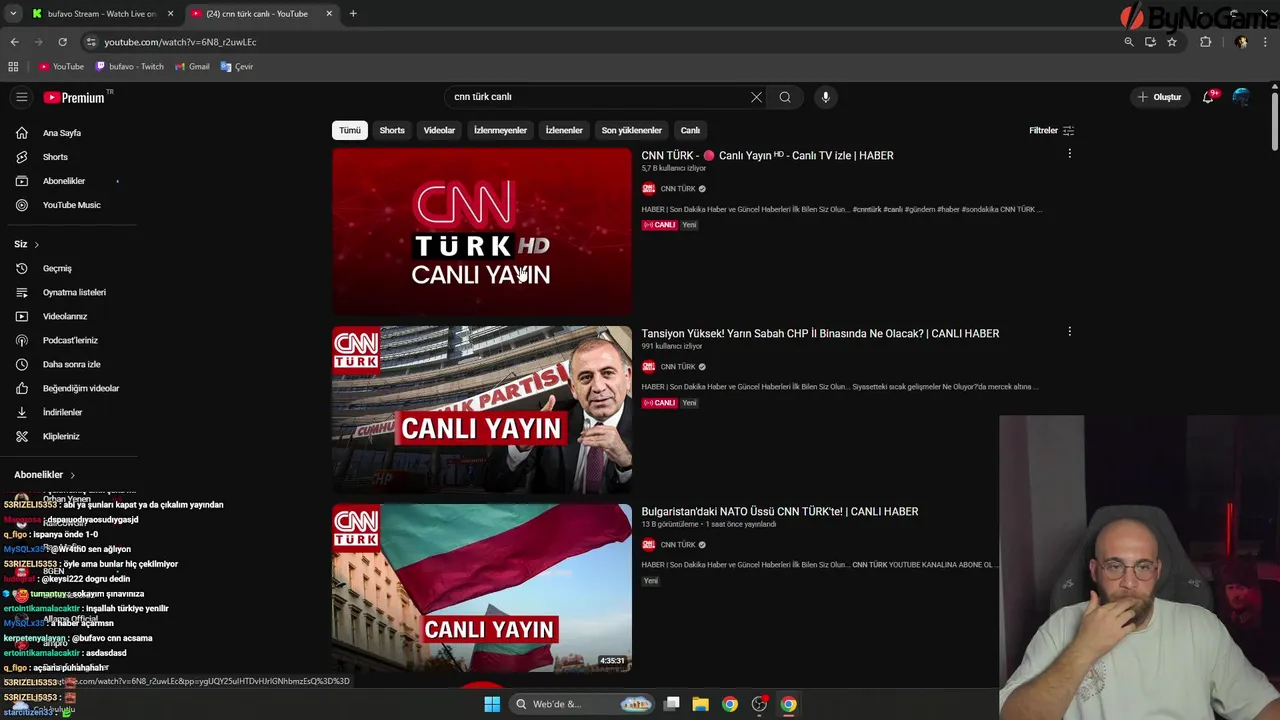
Task: Open options menu for CNN TÜRK Canlı Yayın video
Action: coord(1069,154)
